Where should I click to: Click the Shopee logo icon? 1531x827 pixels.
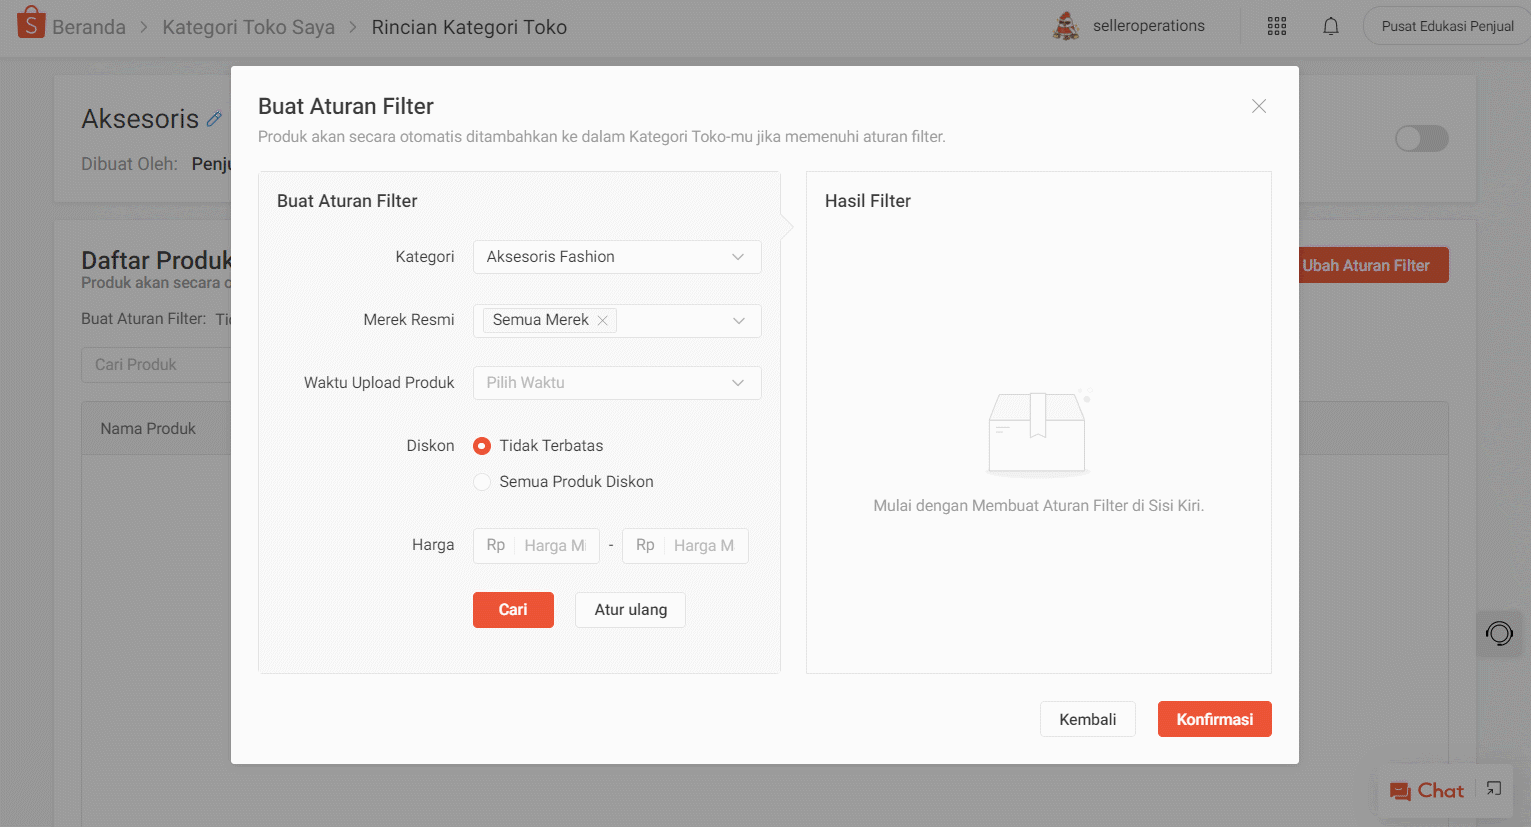[31, 23]
